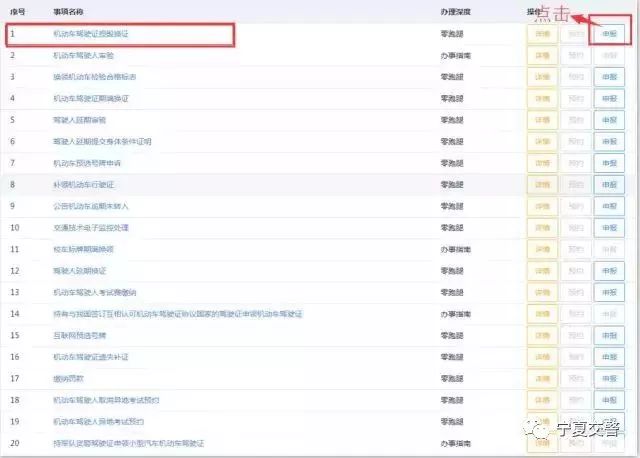The height and width of the screenshot is (458, 640).
Task: Open the 机动车预选号牌申请 link in row 7
Action: click(x=87, y=163)
